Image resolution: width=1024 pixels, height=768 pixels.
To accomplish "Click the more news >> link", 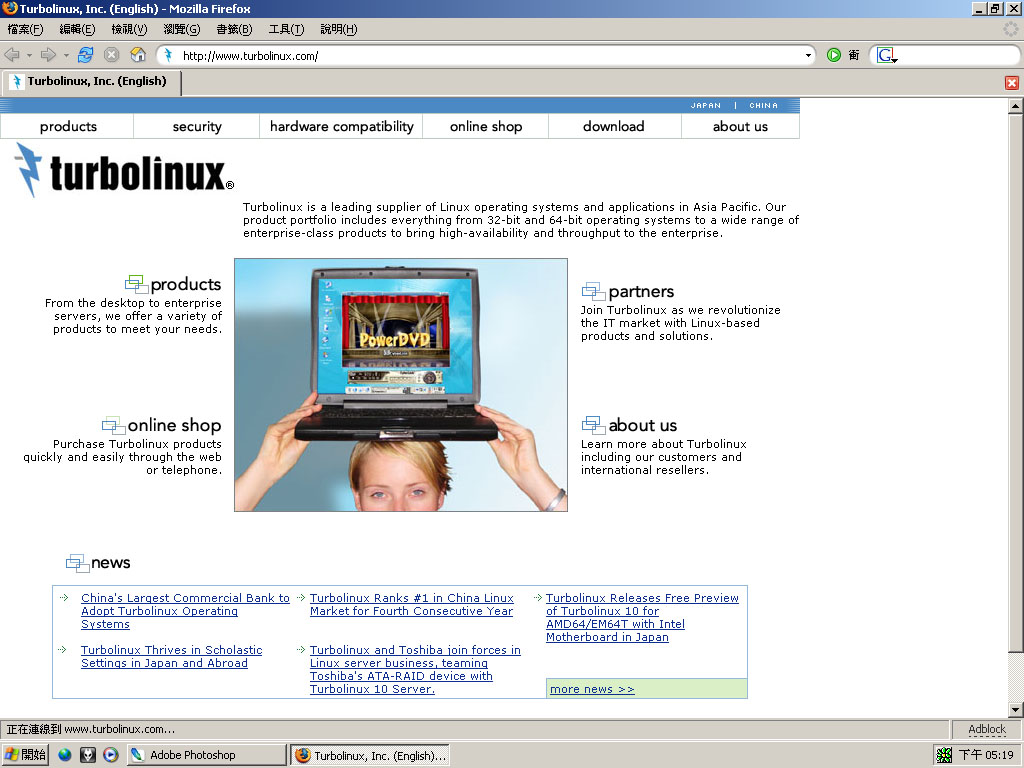I will click(592, 690).
